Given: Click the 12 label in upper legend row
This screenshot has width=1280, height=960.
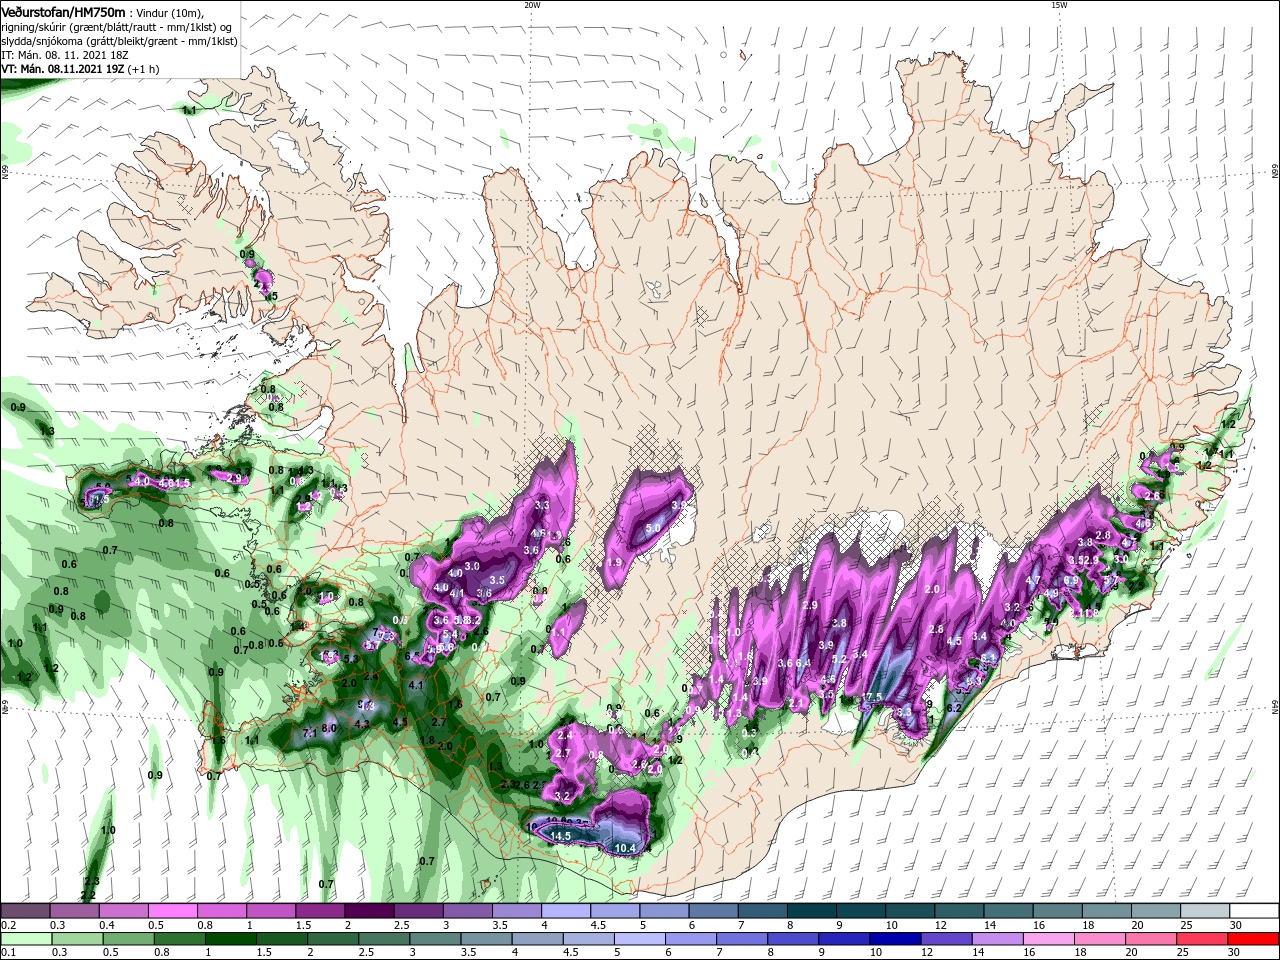Looking at the screenshot, I should pyautogui.click(x=940, y=925).
